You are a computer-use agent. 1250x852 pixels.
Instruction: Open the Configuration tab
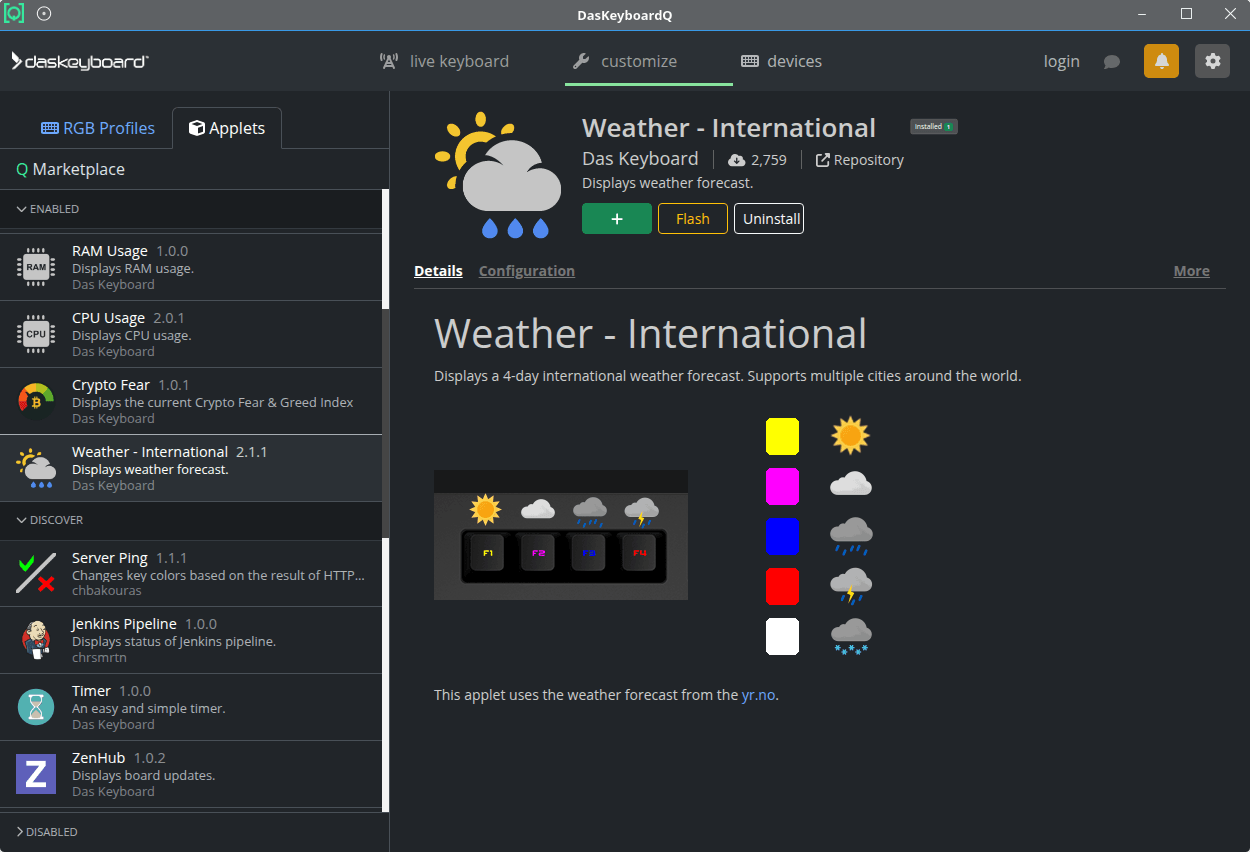pyautogui.click(x=527, y=271)
